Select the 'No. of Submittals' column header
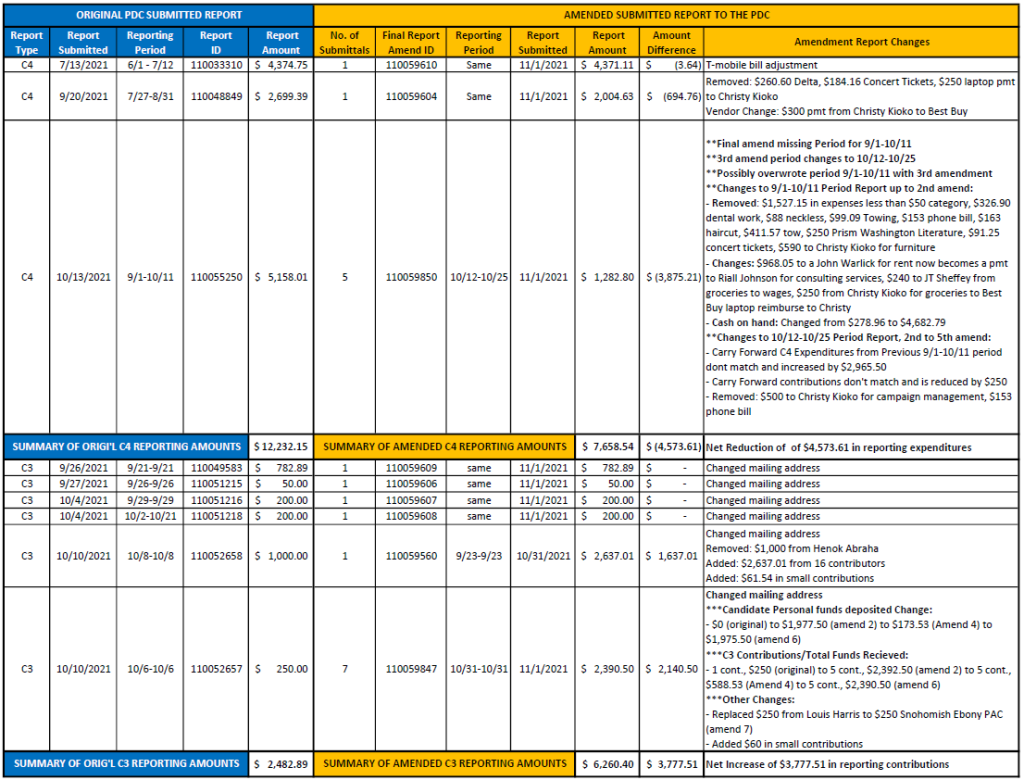This screenshot has height=780, width=1024. (345, 42)
